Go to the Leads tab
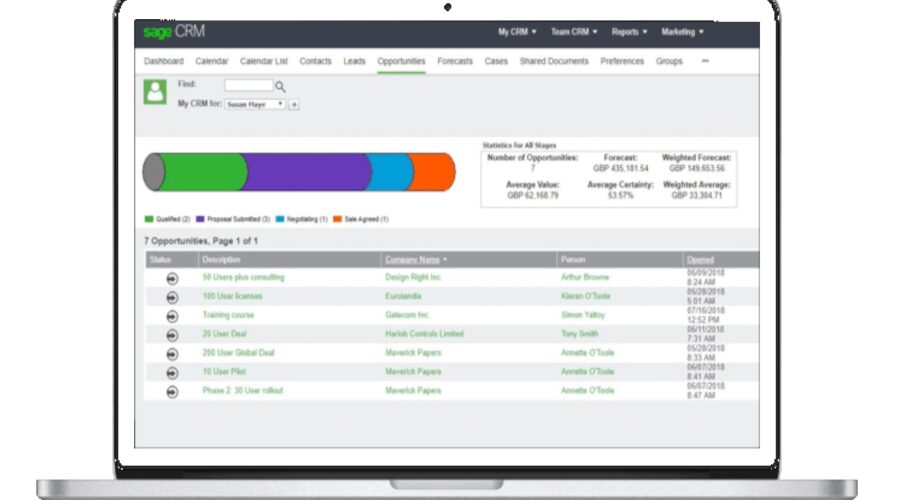Viewport: 900px width, 500px height. point(354,61)
